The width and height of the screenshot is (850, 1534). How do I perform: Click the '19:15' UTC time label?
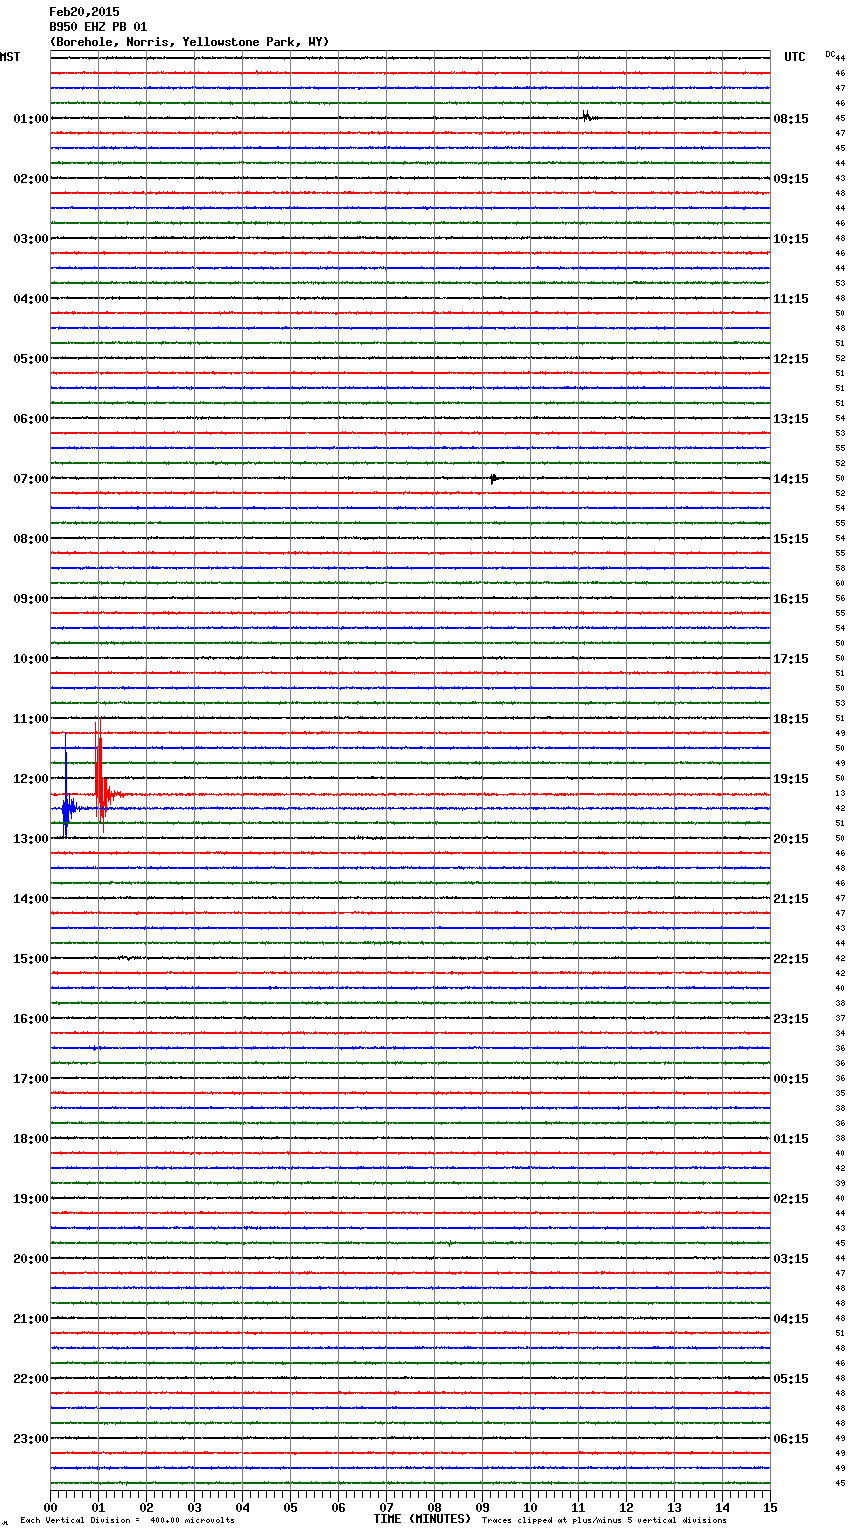coord(791,779)
